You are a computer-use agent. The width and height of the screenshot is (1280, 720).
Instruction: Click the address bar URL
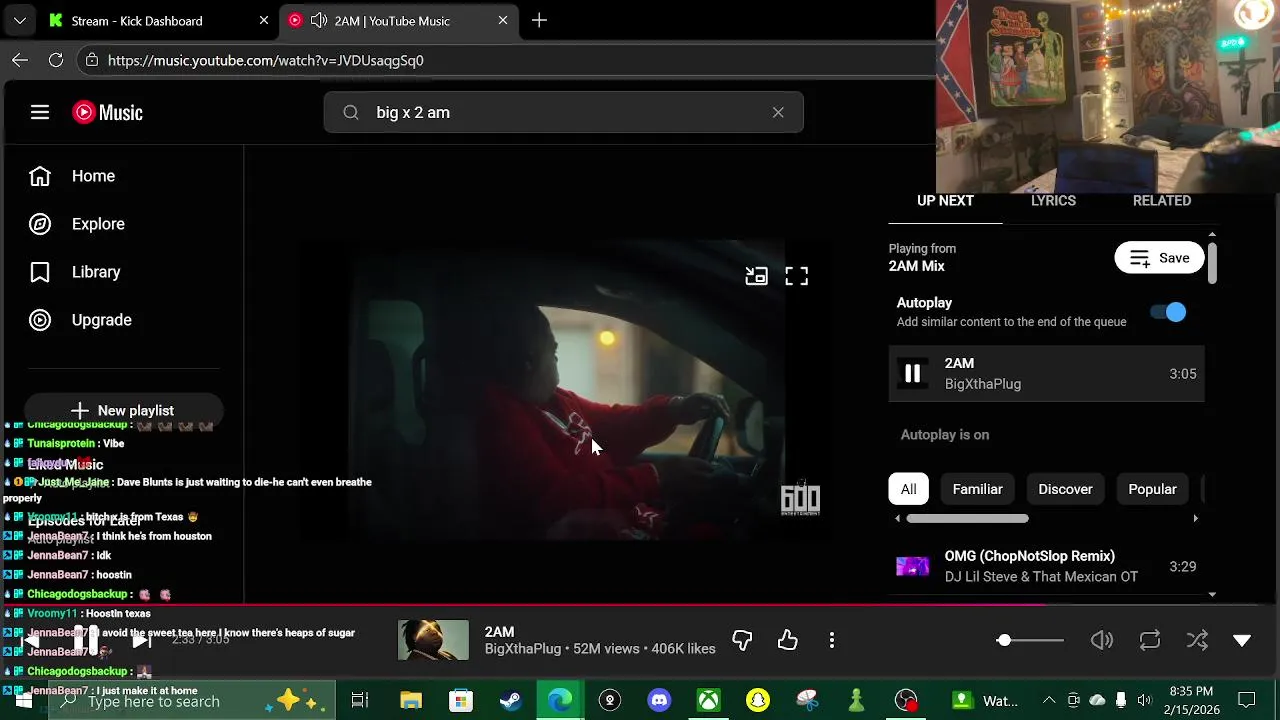(266, 60)
